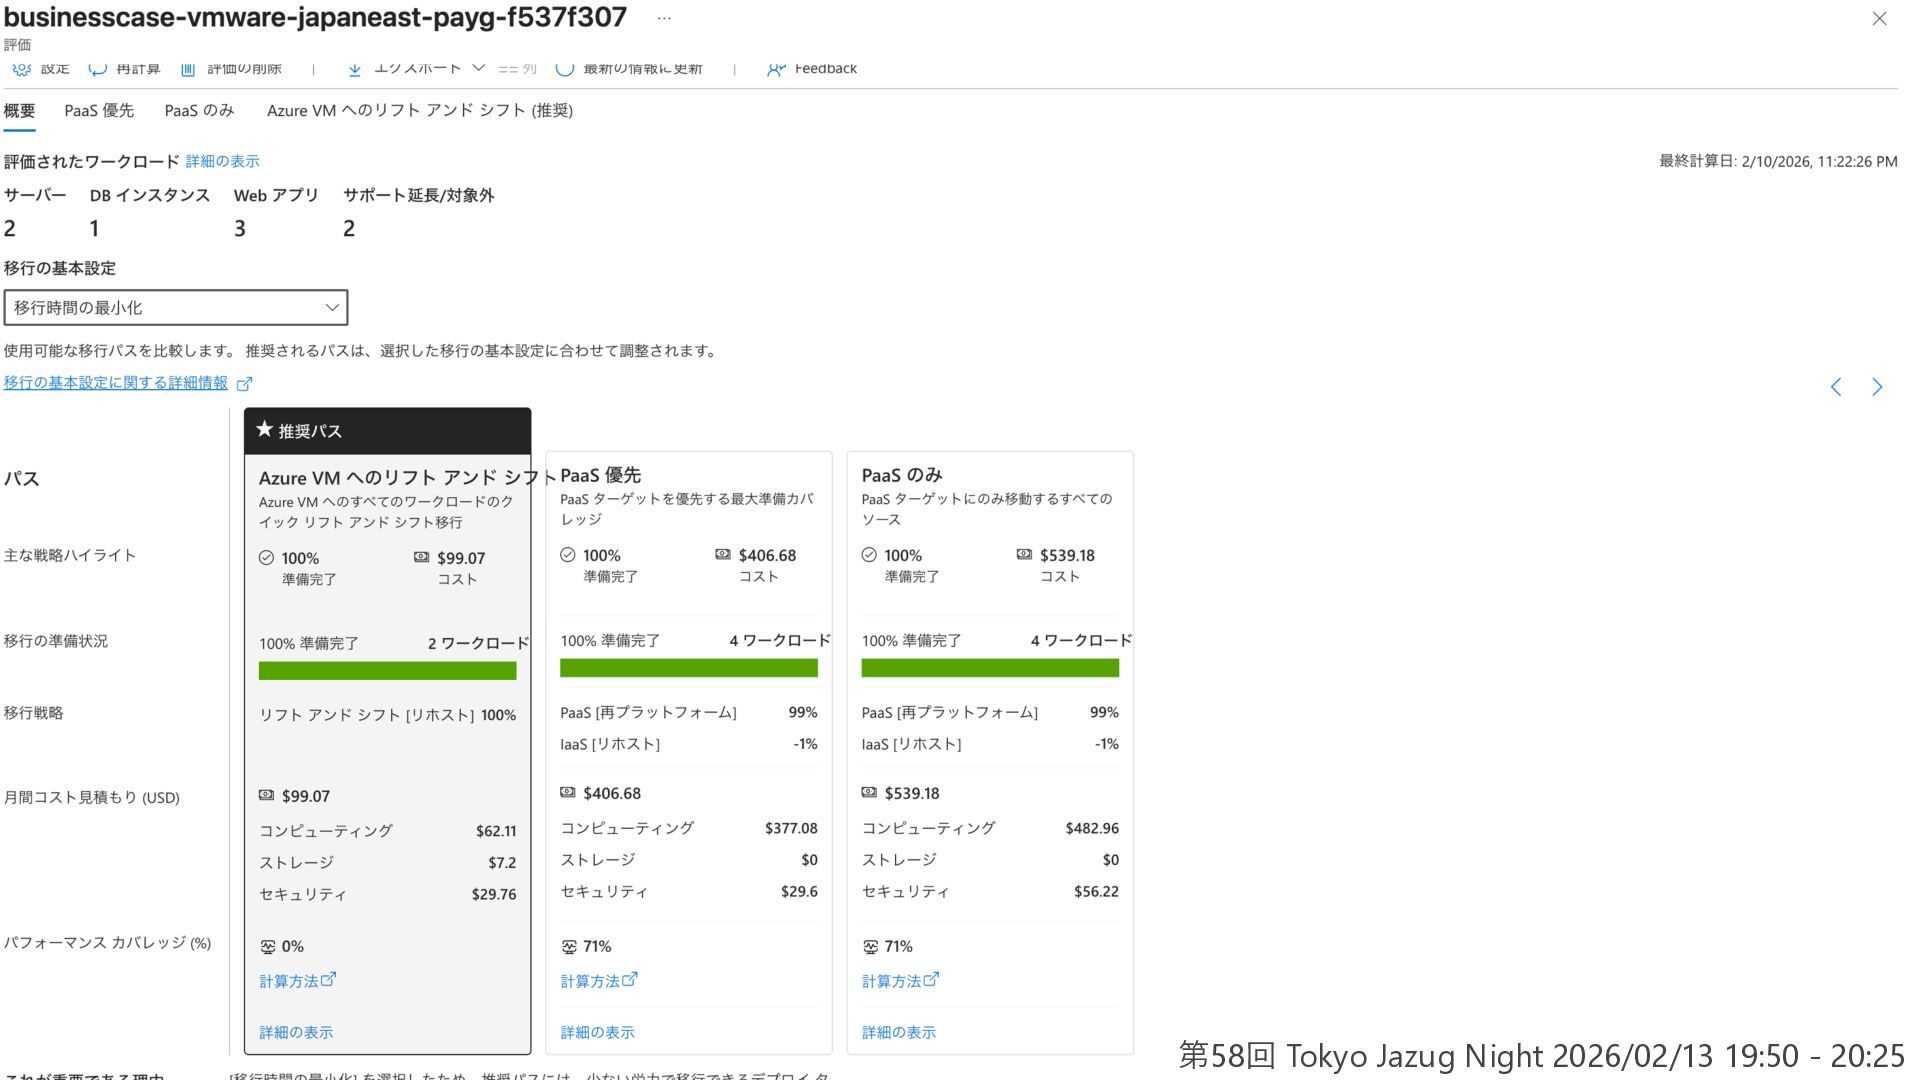Open the Azure VM lift and shift tab
This screenshot has height=1080, width=1920.
[419, 110]
